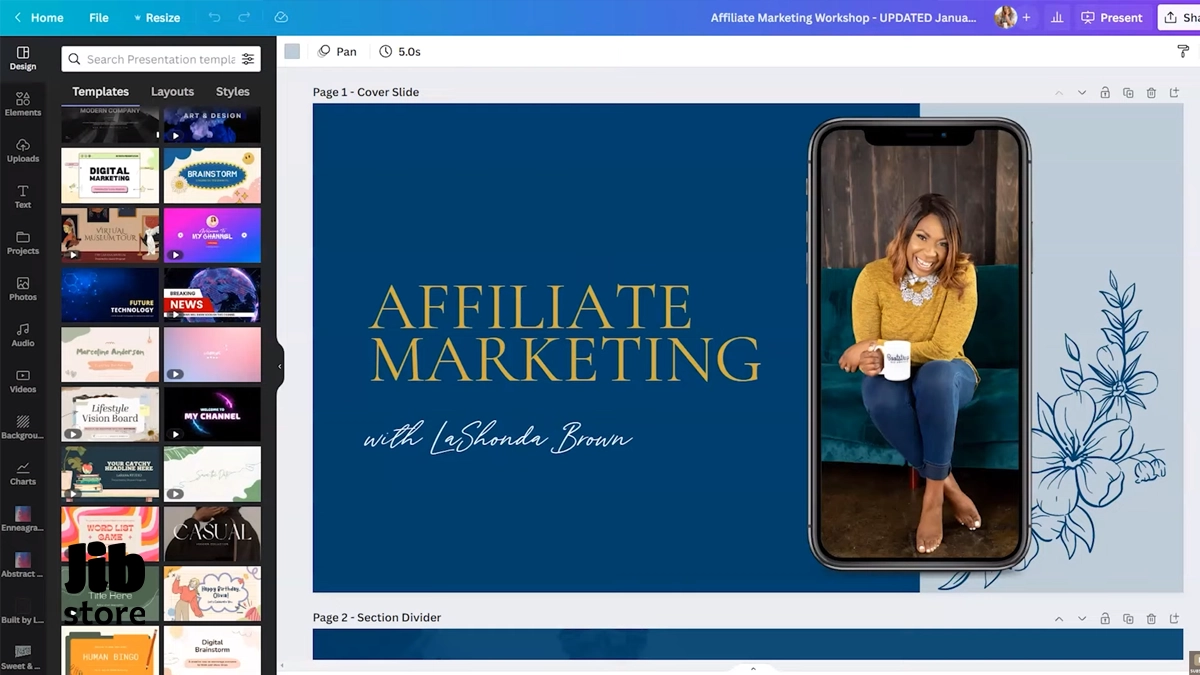Duplicate Page 1 using the duplicate icon

point(1128,92)
